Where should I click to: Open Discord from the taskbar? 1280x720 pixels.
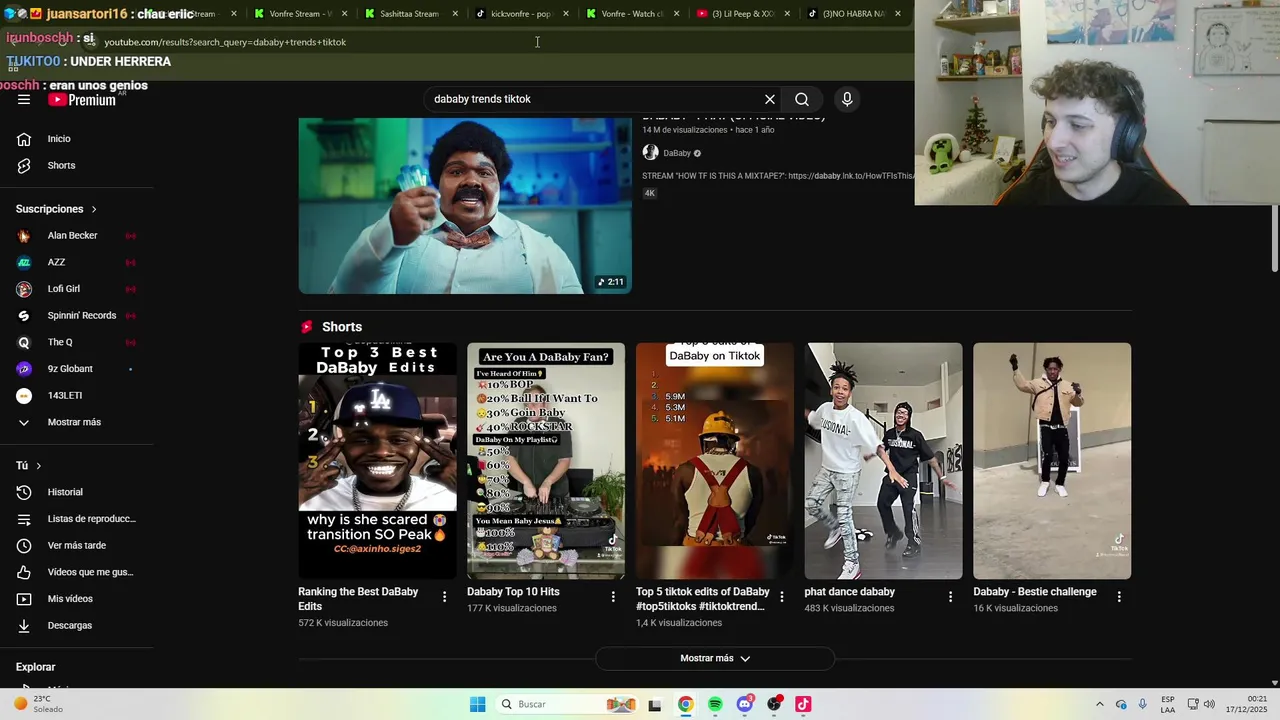(x=744, y=704)
